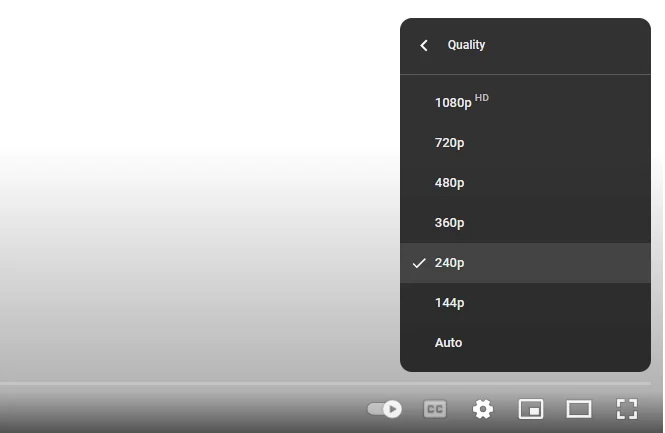Viewport: 665px width, 433px height.
Task: Toggle closed captions with CC icon
Action: click(435, 408)
